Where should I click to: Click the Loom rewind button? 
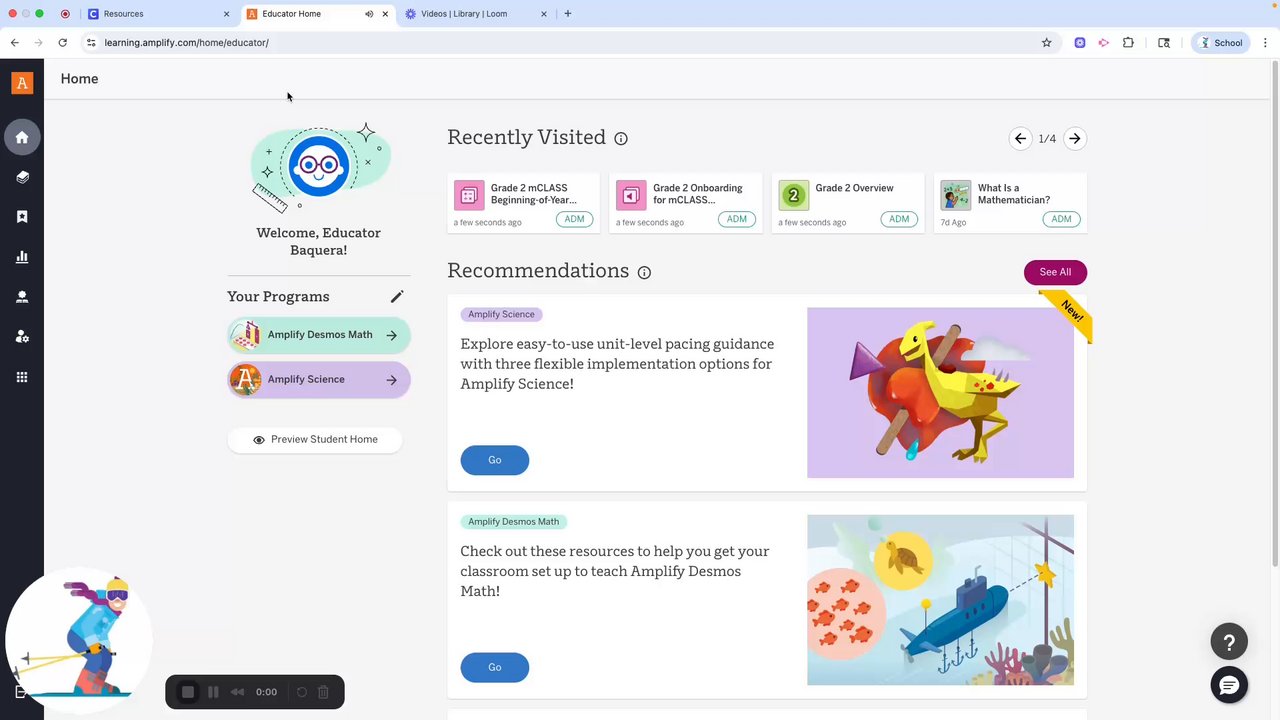tap(237, 692)
